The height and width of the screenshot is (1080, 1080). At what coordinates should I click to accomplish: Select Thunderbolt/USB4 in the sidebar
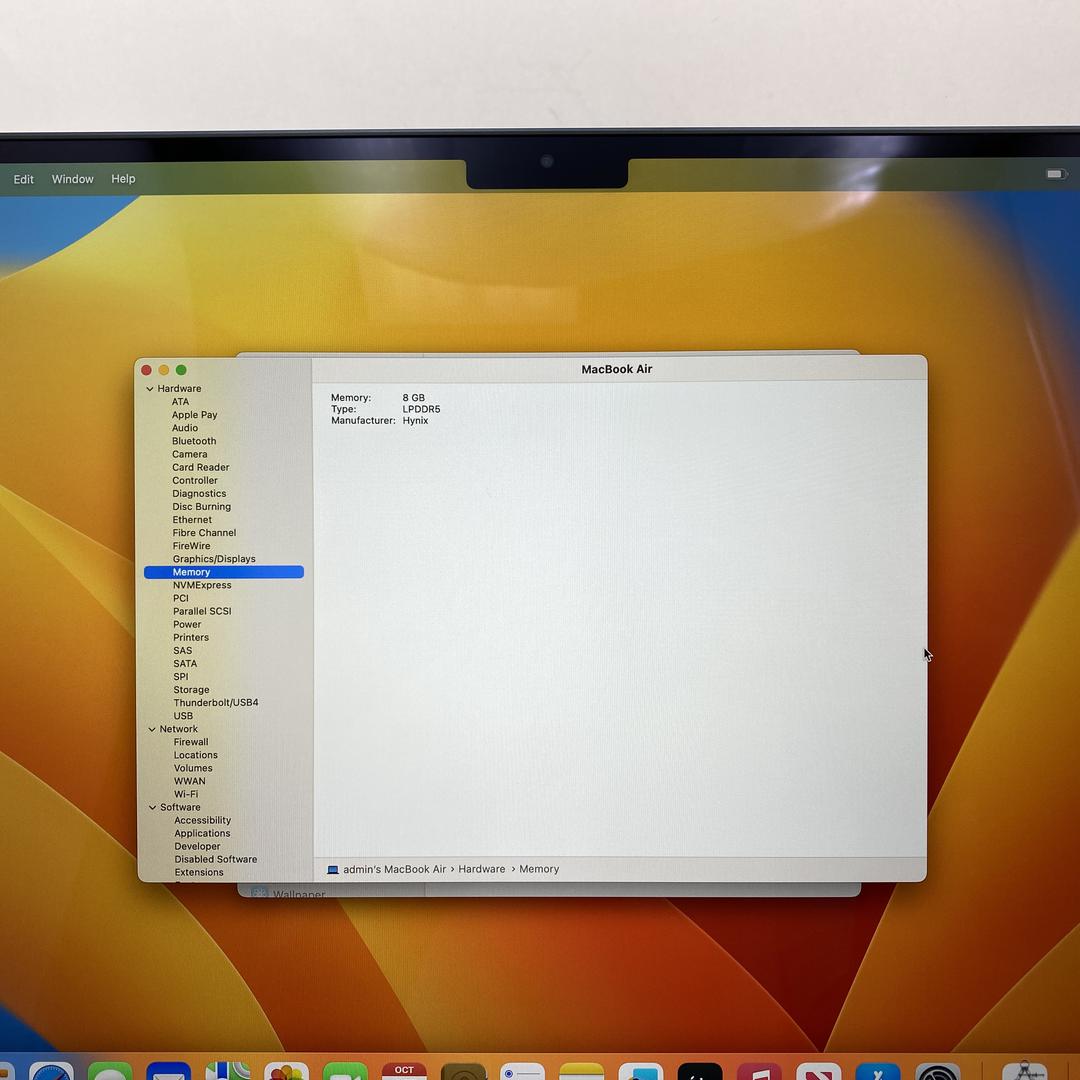215,702
